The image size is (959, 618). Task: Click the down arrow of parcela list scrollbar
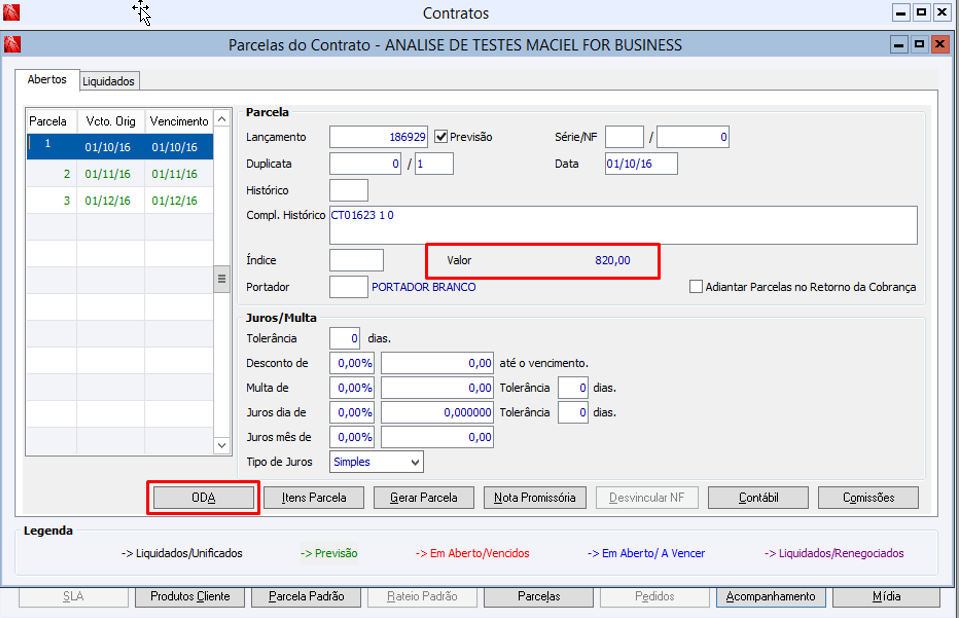click(x=222, y=445)
